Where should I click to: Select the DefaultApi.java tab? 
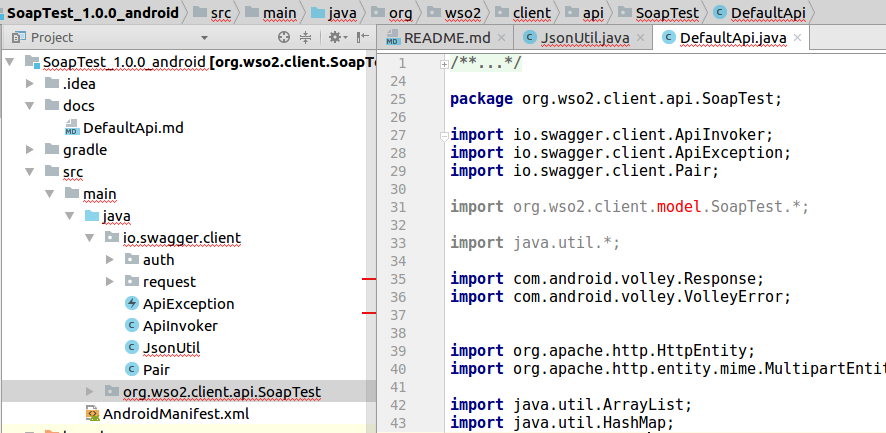pyautogui.click(x=733, y=38)
